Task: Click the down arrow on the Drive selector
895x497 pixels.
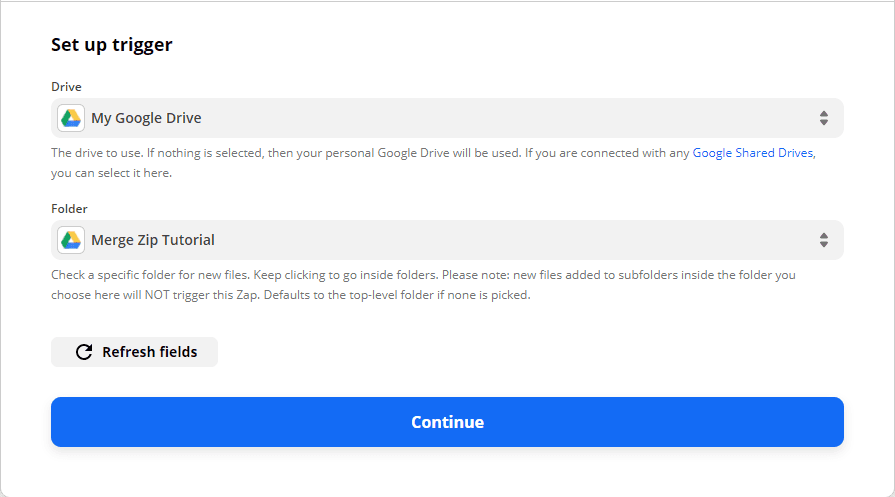Action: (824, 123)
